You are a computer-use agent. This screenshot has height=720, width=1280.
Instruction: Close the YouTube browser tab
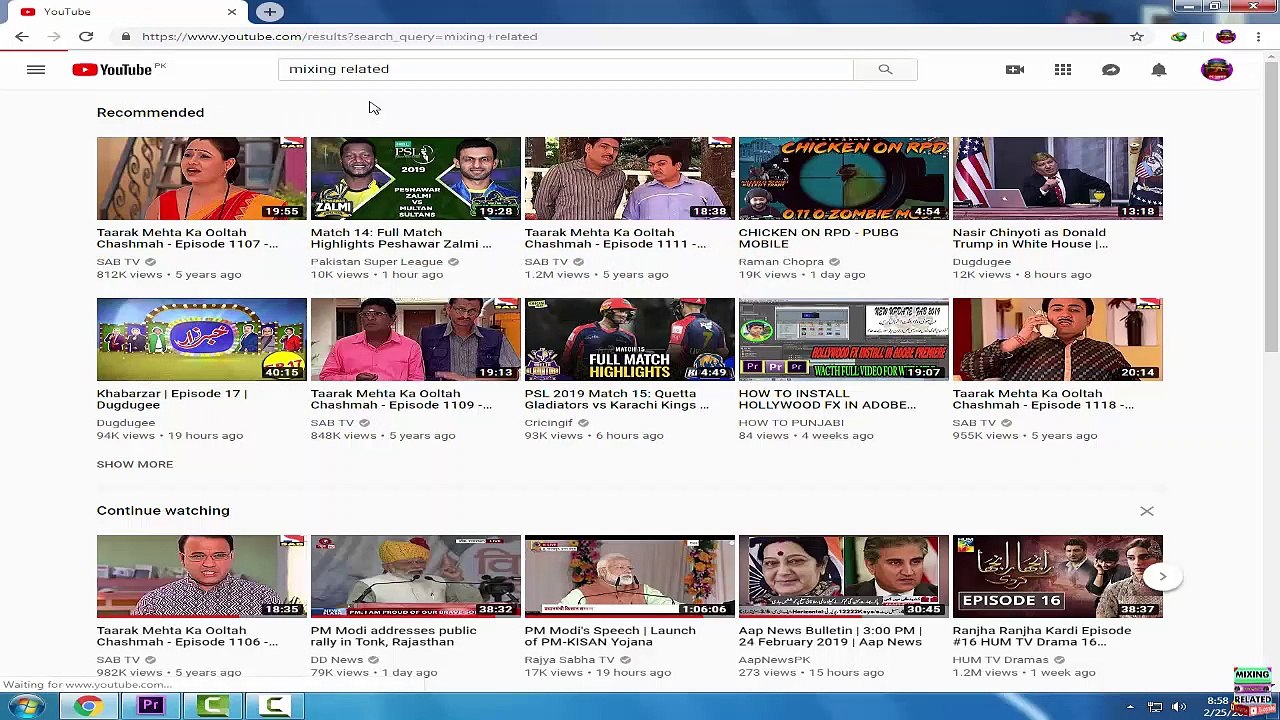pyautogui.click(x=232, y=12)
